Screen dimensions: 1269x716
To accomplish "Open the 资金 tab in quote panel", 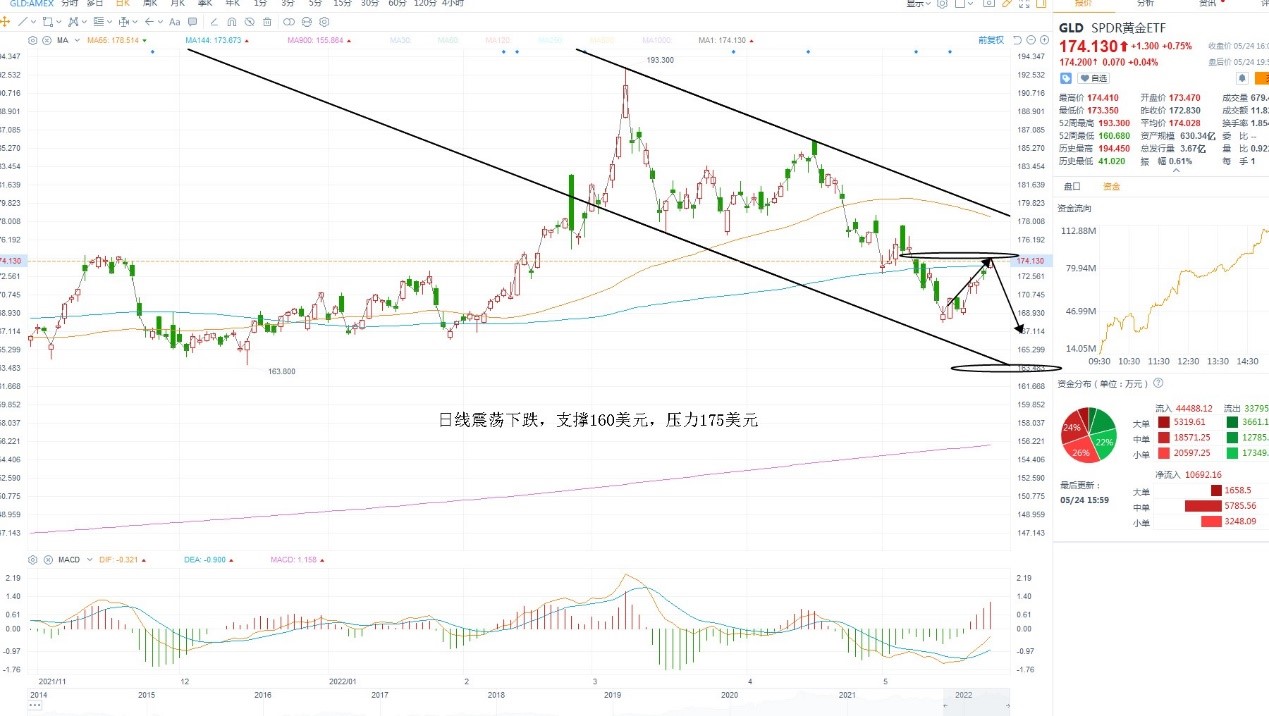I will (1111, 186).
